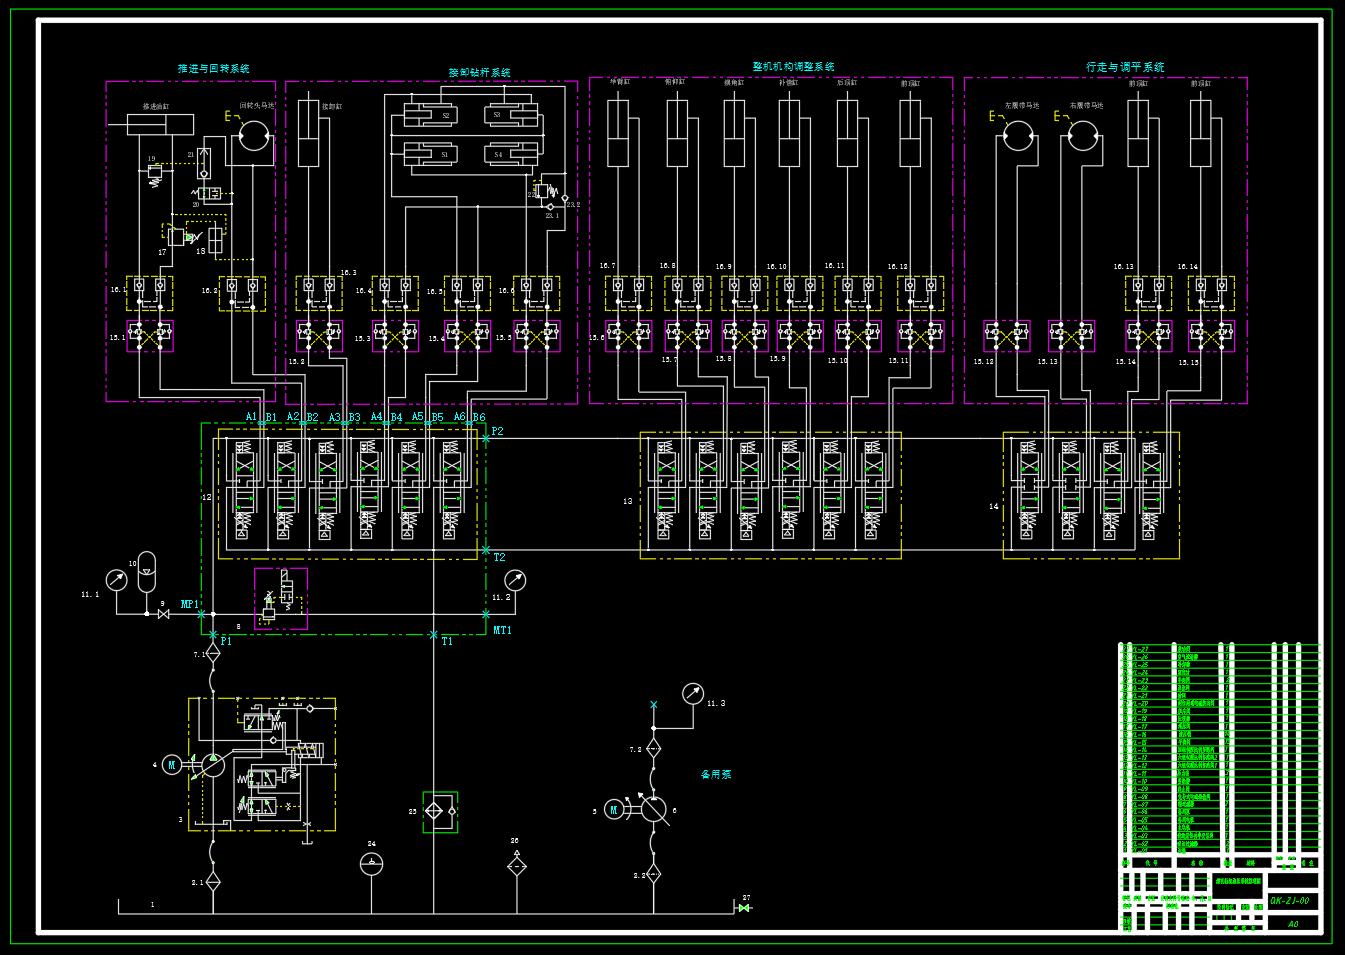Select the 推进与回转系统 section title

(214, 69)
